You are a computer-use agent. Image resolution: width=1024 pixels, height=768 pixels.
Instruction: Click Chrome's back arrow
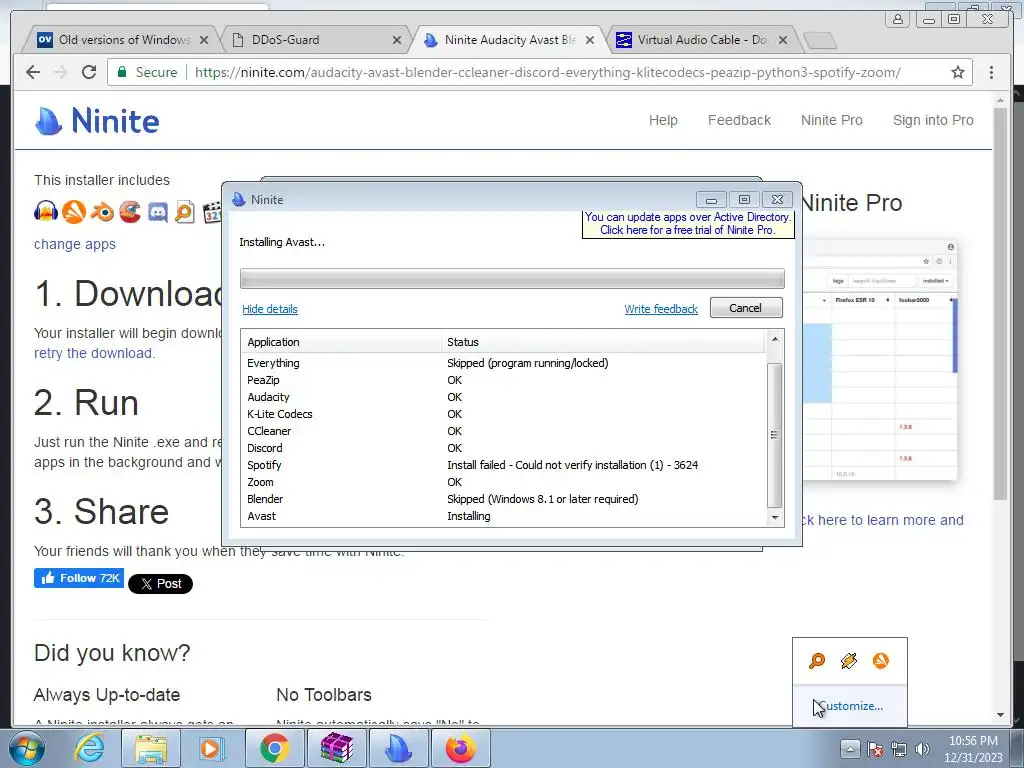[33, 72]
